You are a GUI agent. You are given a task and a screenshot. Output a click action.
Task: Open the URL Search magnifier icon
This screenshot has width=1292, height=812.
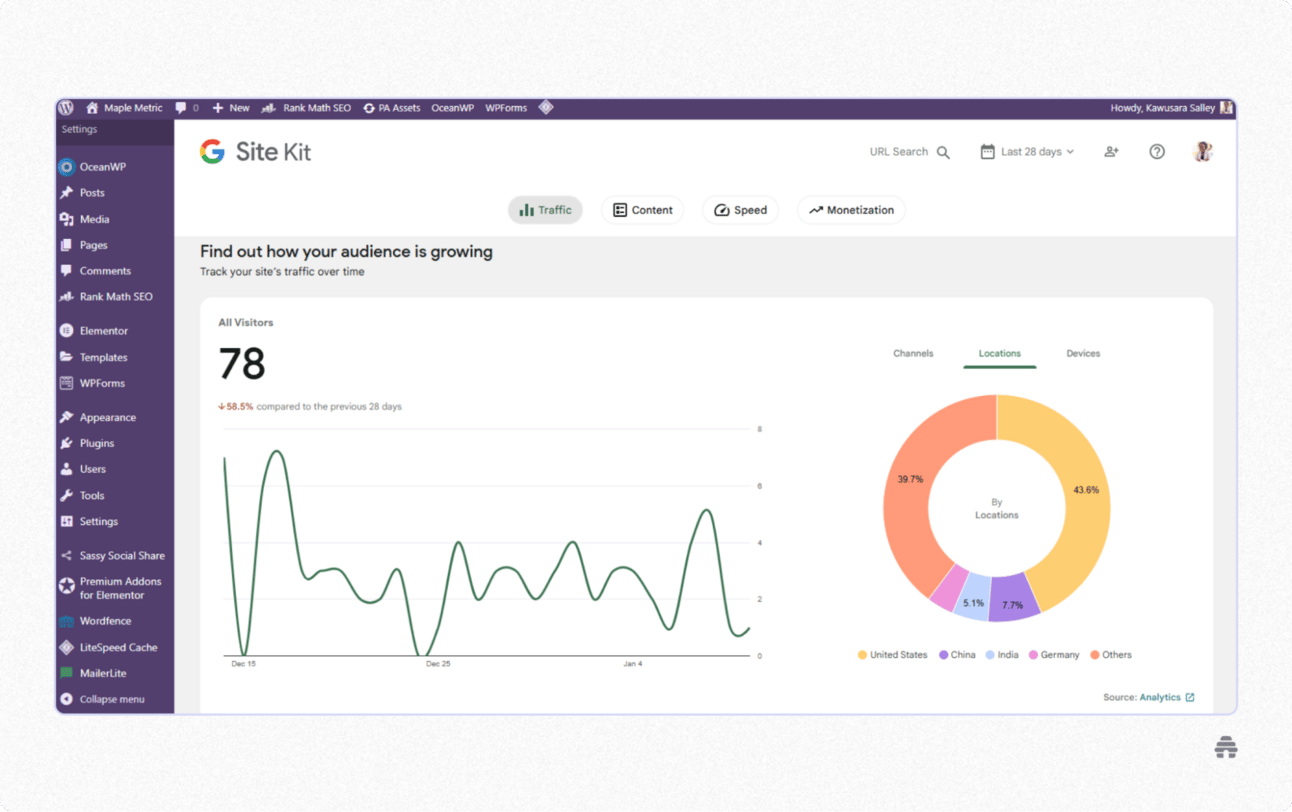pyautogui.click(x=941, y=151)
